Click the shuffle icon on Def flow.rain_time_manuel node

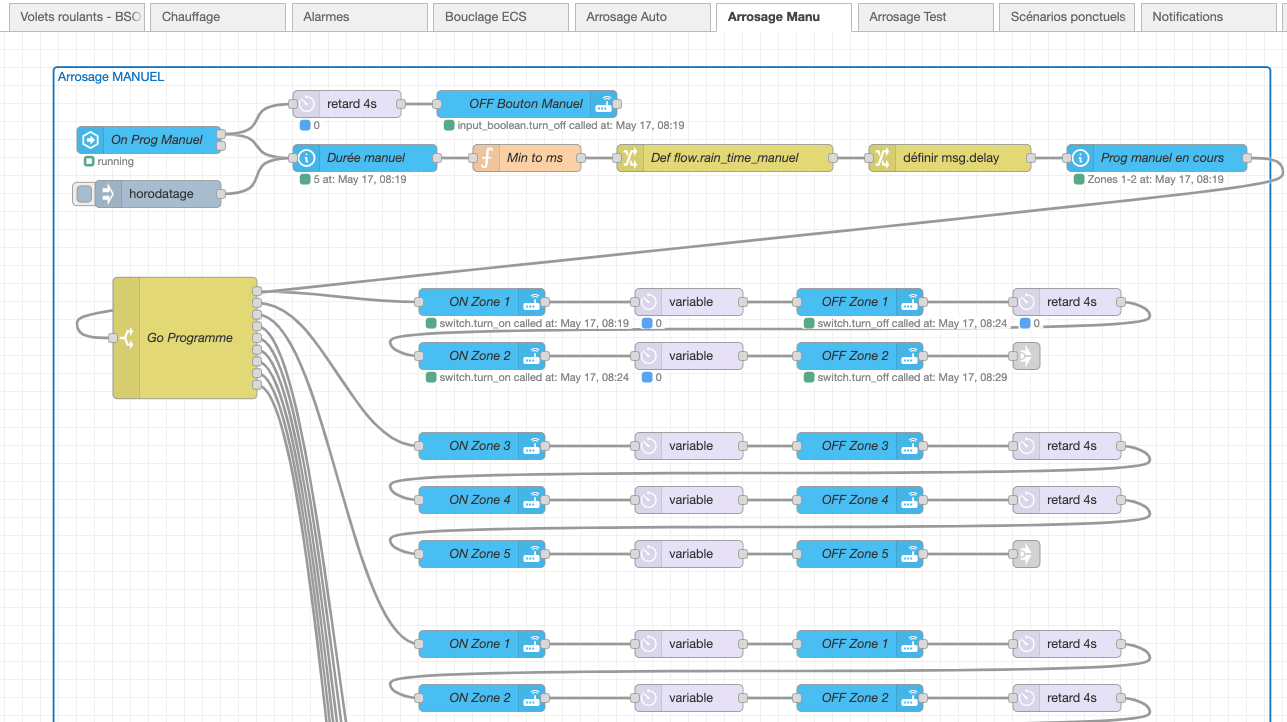[x=631, y=158]
